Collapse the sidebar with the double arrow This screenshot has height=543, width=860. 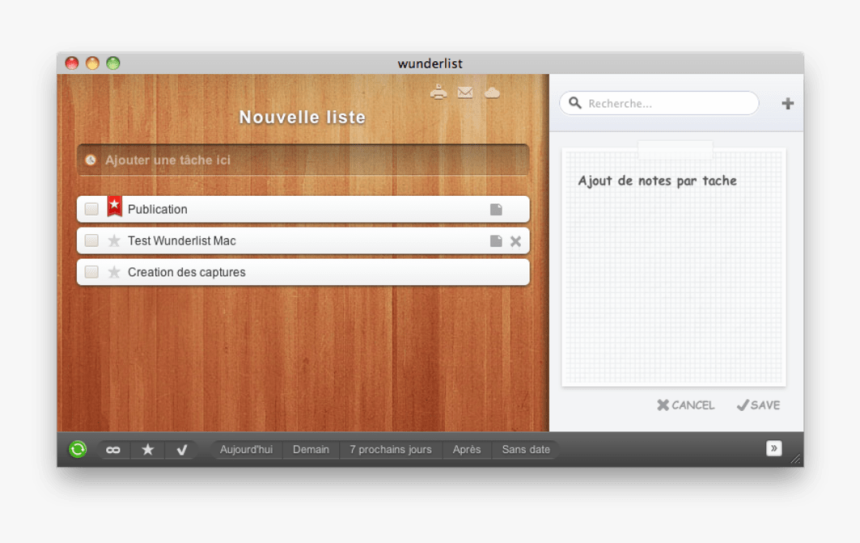774,448
